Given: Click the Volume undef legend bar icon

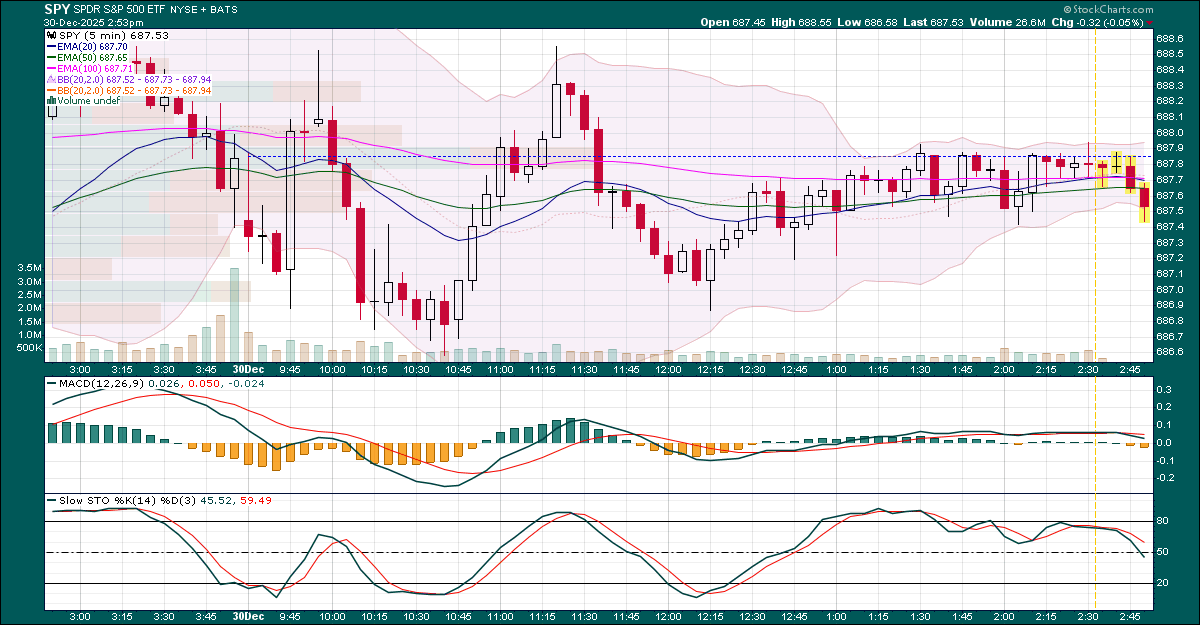Looking at the screenshot, I should pyautogui.click(x=52, y=101).
